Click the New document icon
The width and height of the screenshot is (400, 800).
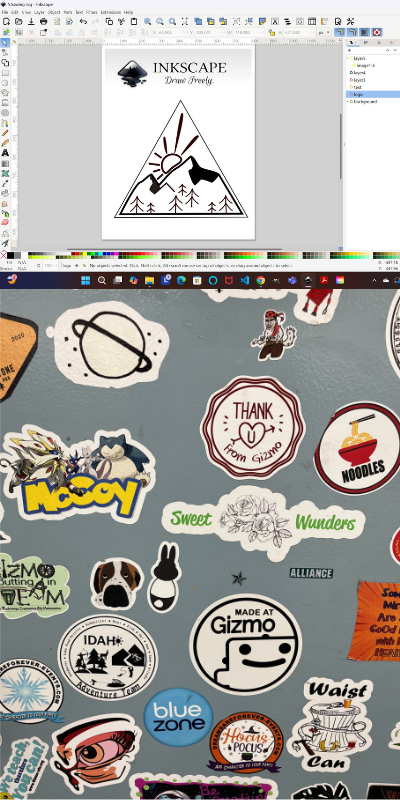pyautogui.click(x=6, y=21)
